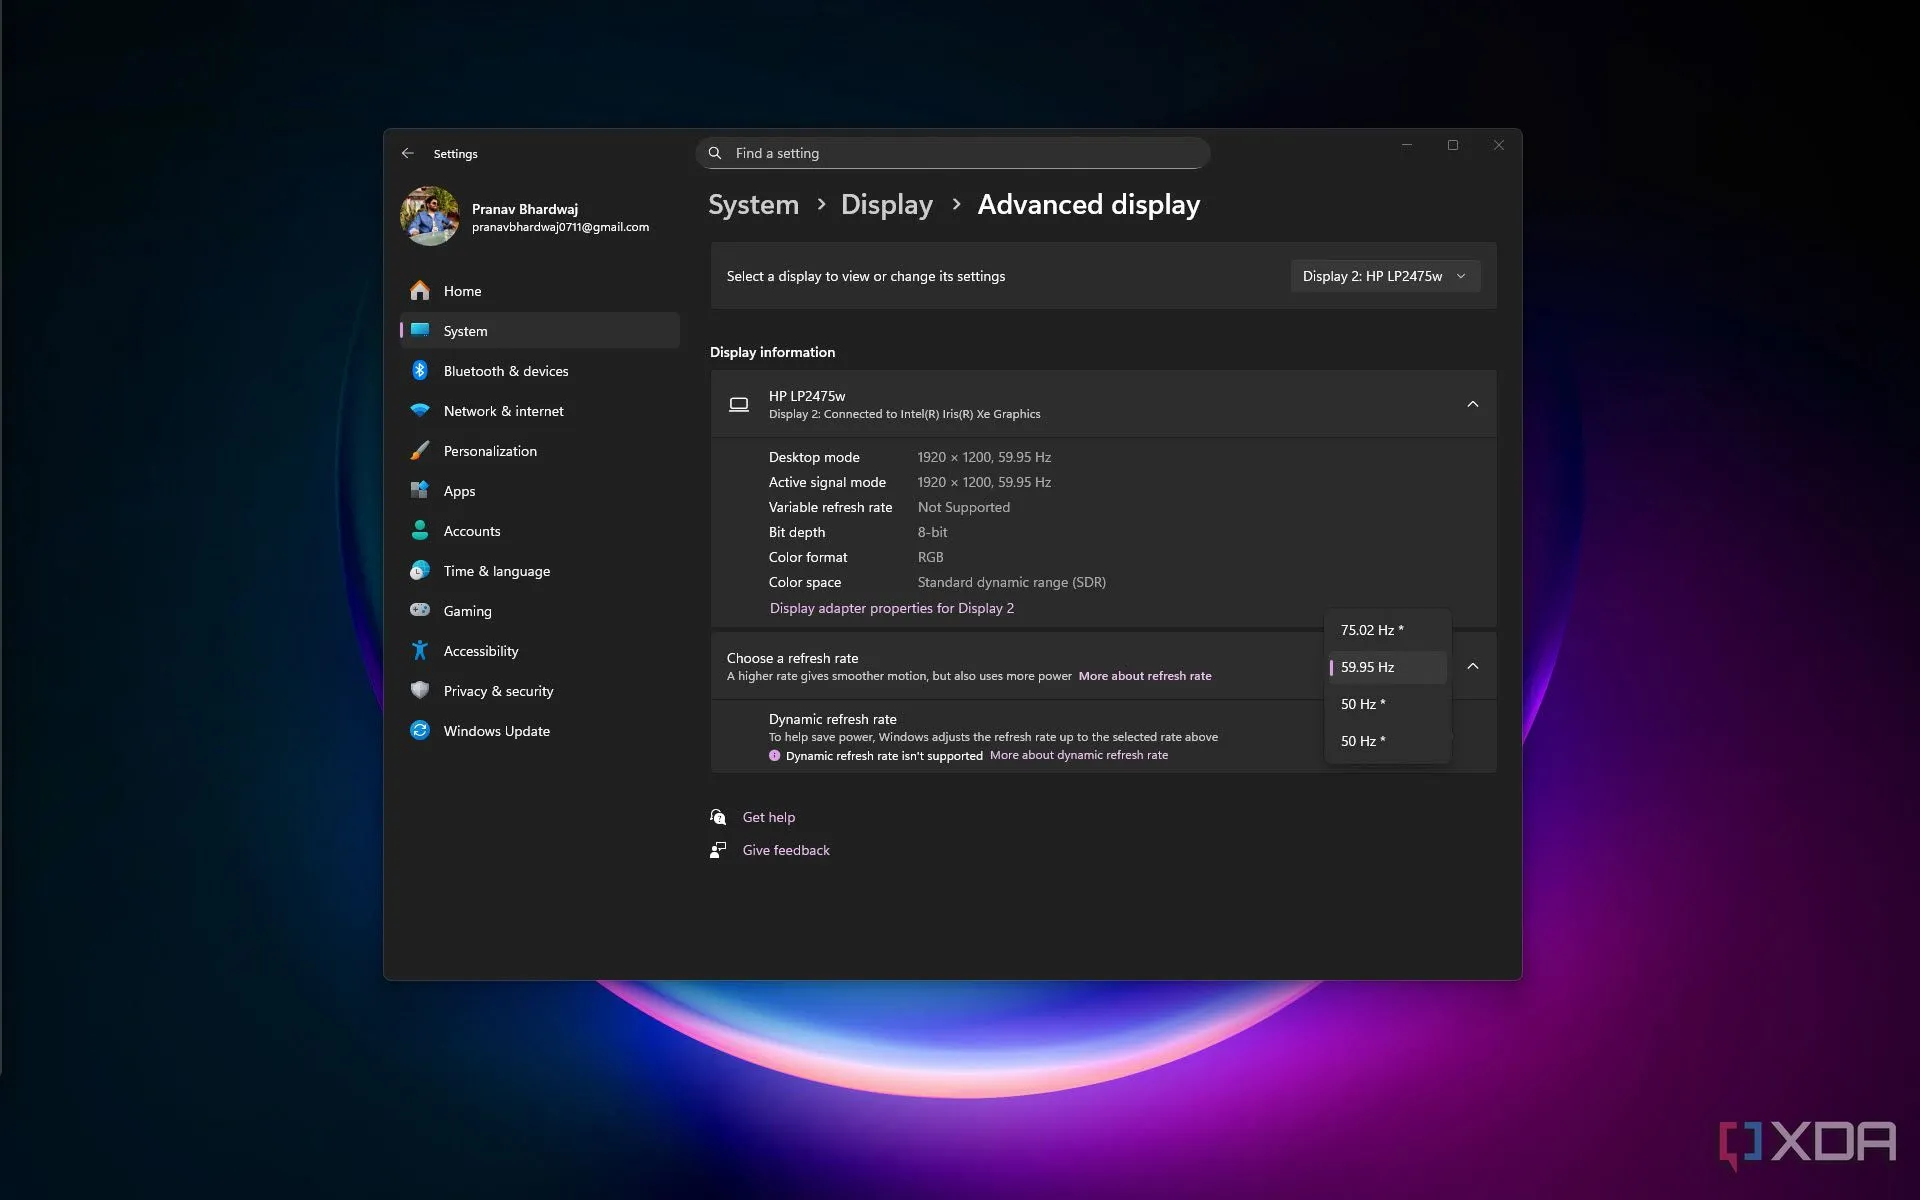1920x1200 pixels.
Task: Select 75.02 Hz refresh rate
Action: coord(1387,630)
